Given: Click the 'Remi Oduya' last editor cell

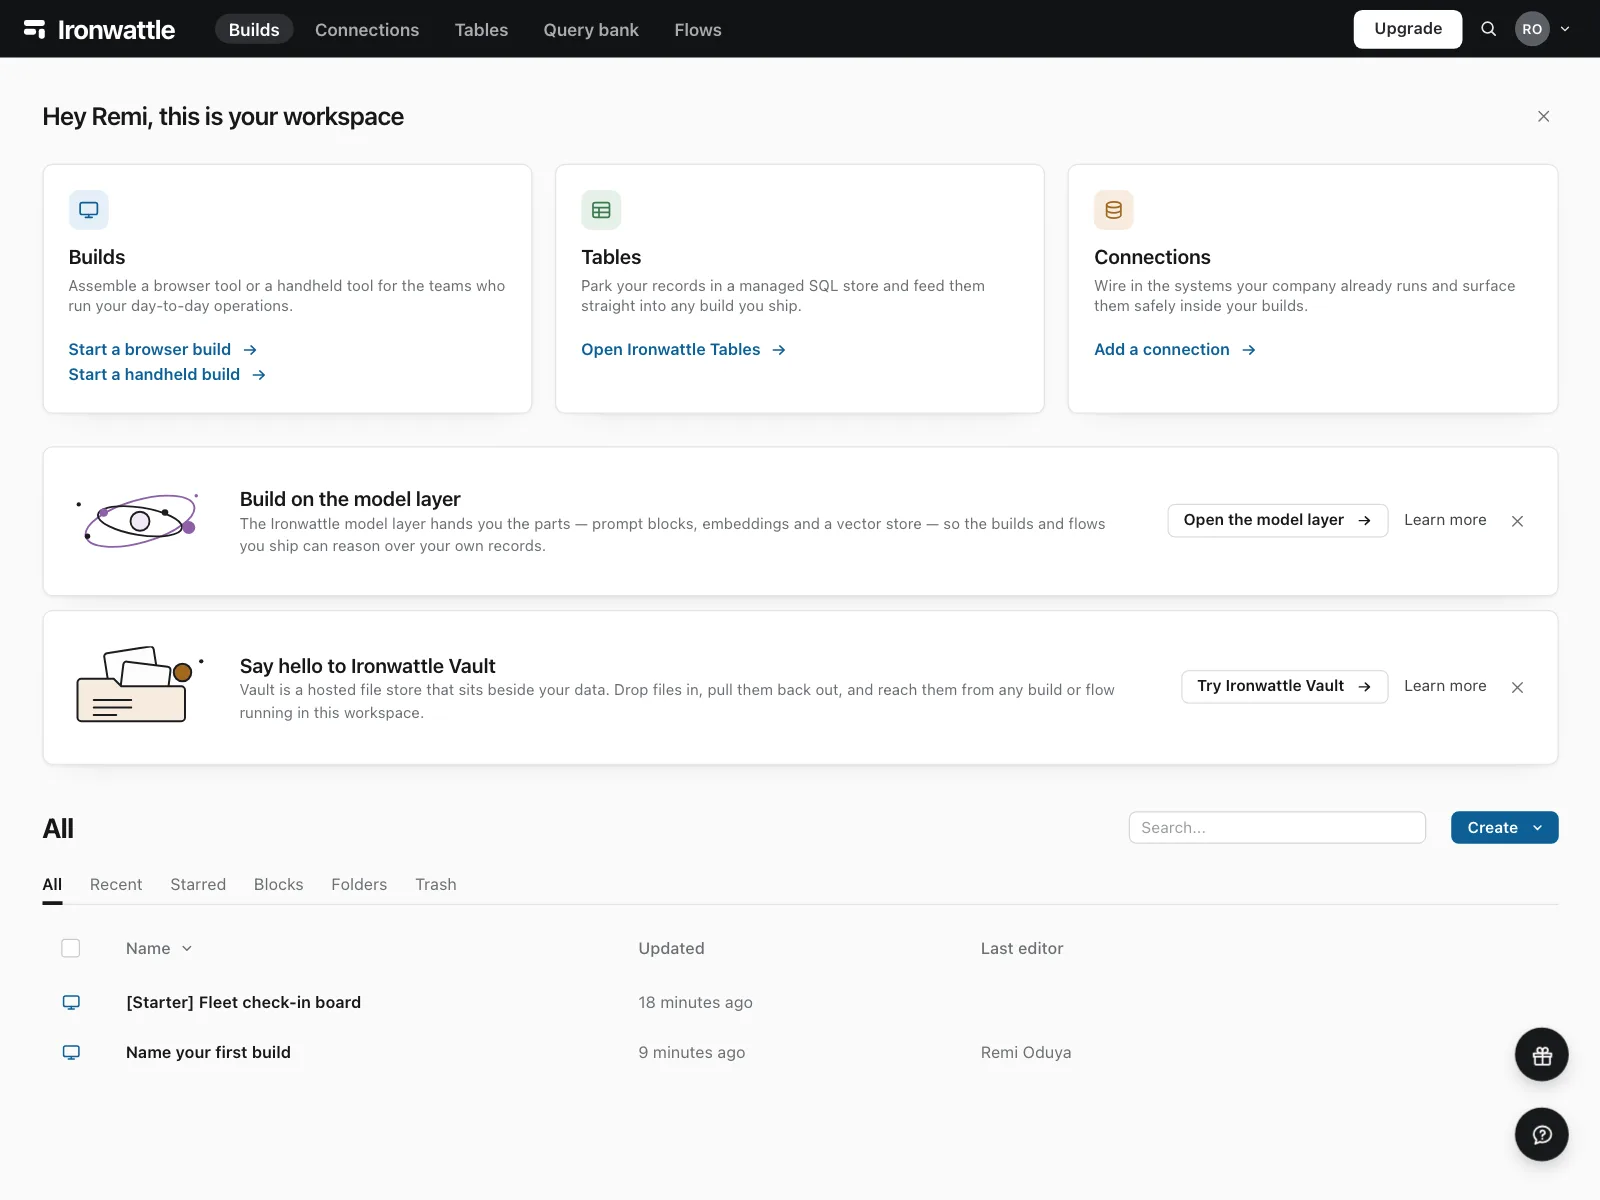Looking at the screenshot, I should coord(1026,1052).
